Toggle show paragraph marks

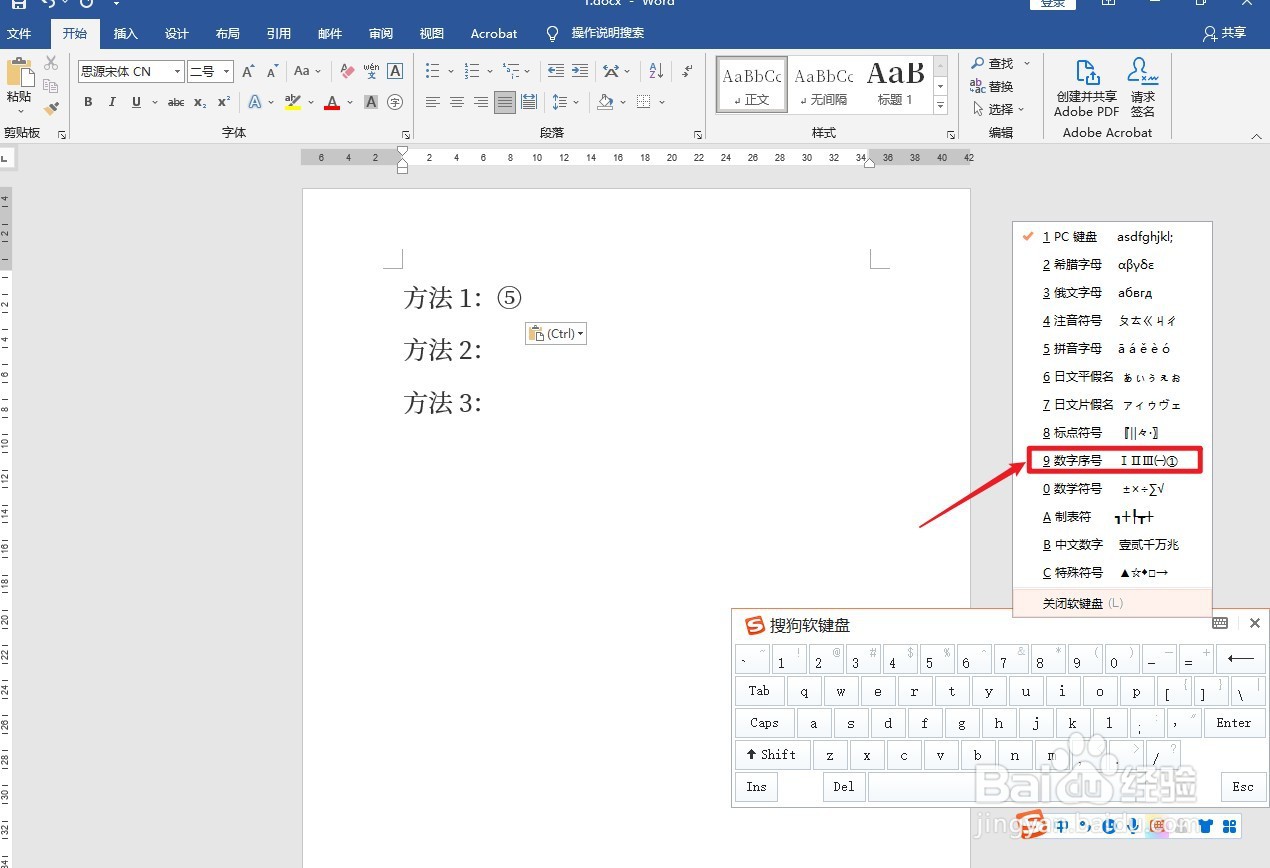click(x=688, y=71)
